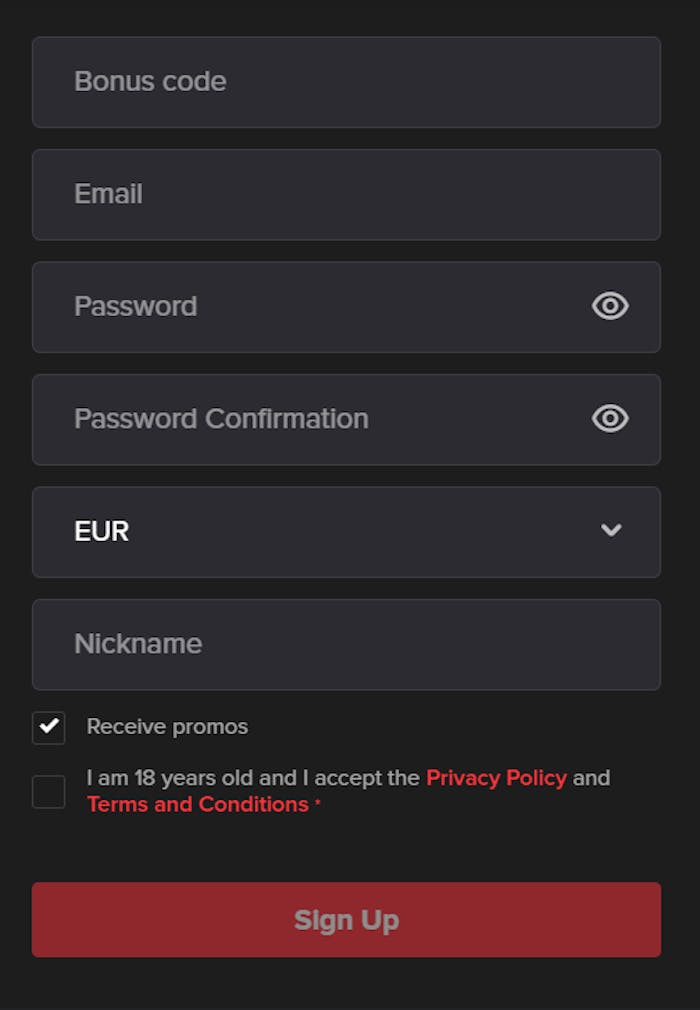Focus the Bonus code input field
The height and width of the screenshot is (1010, 700).
[x=346, y=82]
